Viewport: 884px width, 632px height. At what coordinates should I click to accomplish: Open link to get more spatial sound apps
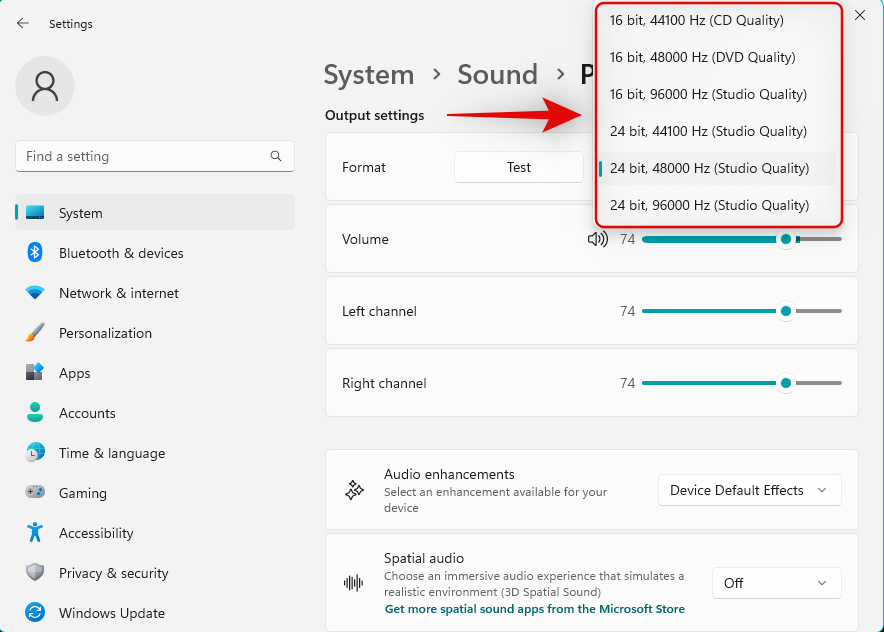tap(534, 609)
